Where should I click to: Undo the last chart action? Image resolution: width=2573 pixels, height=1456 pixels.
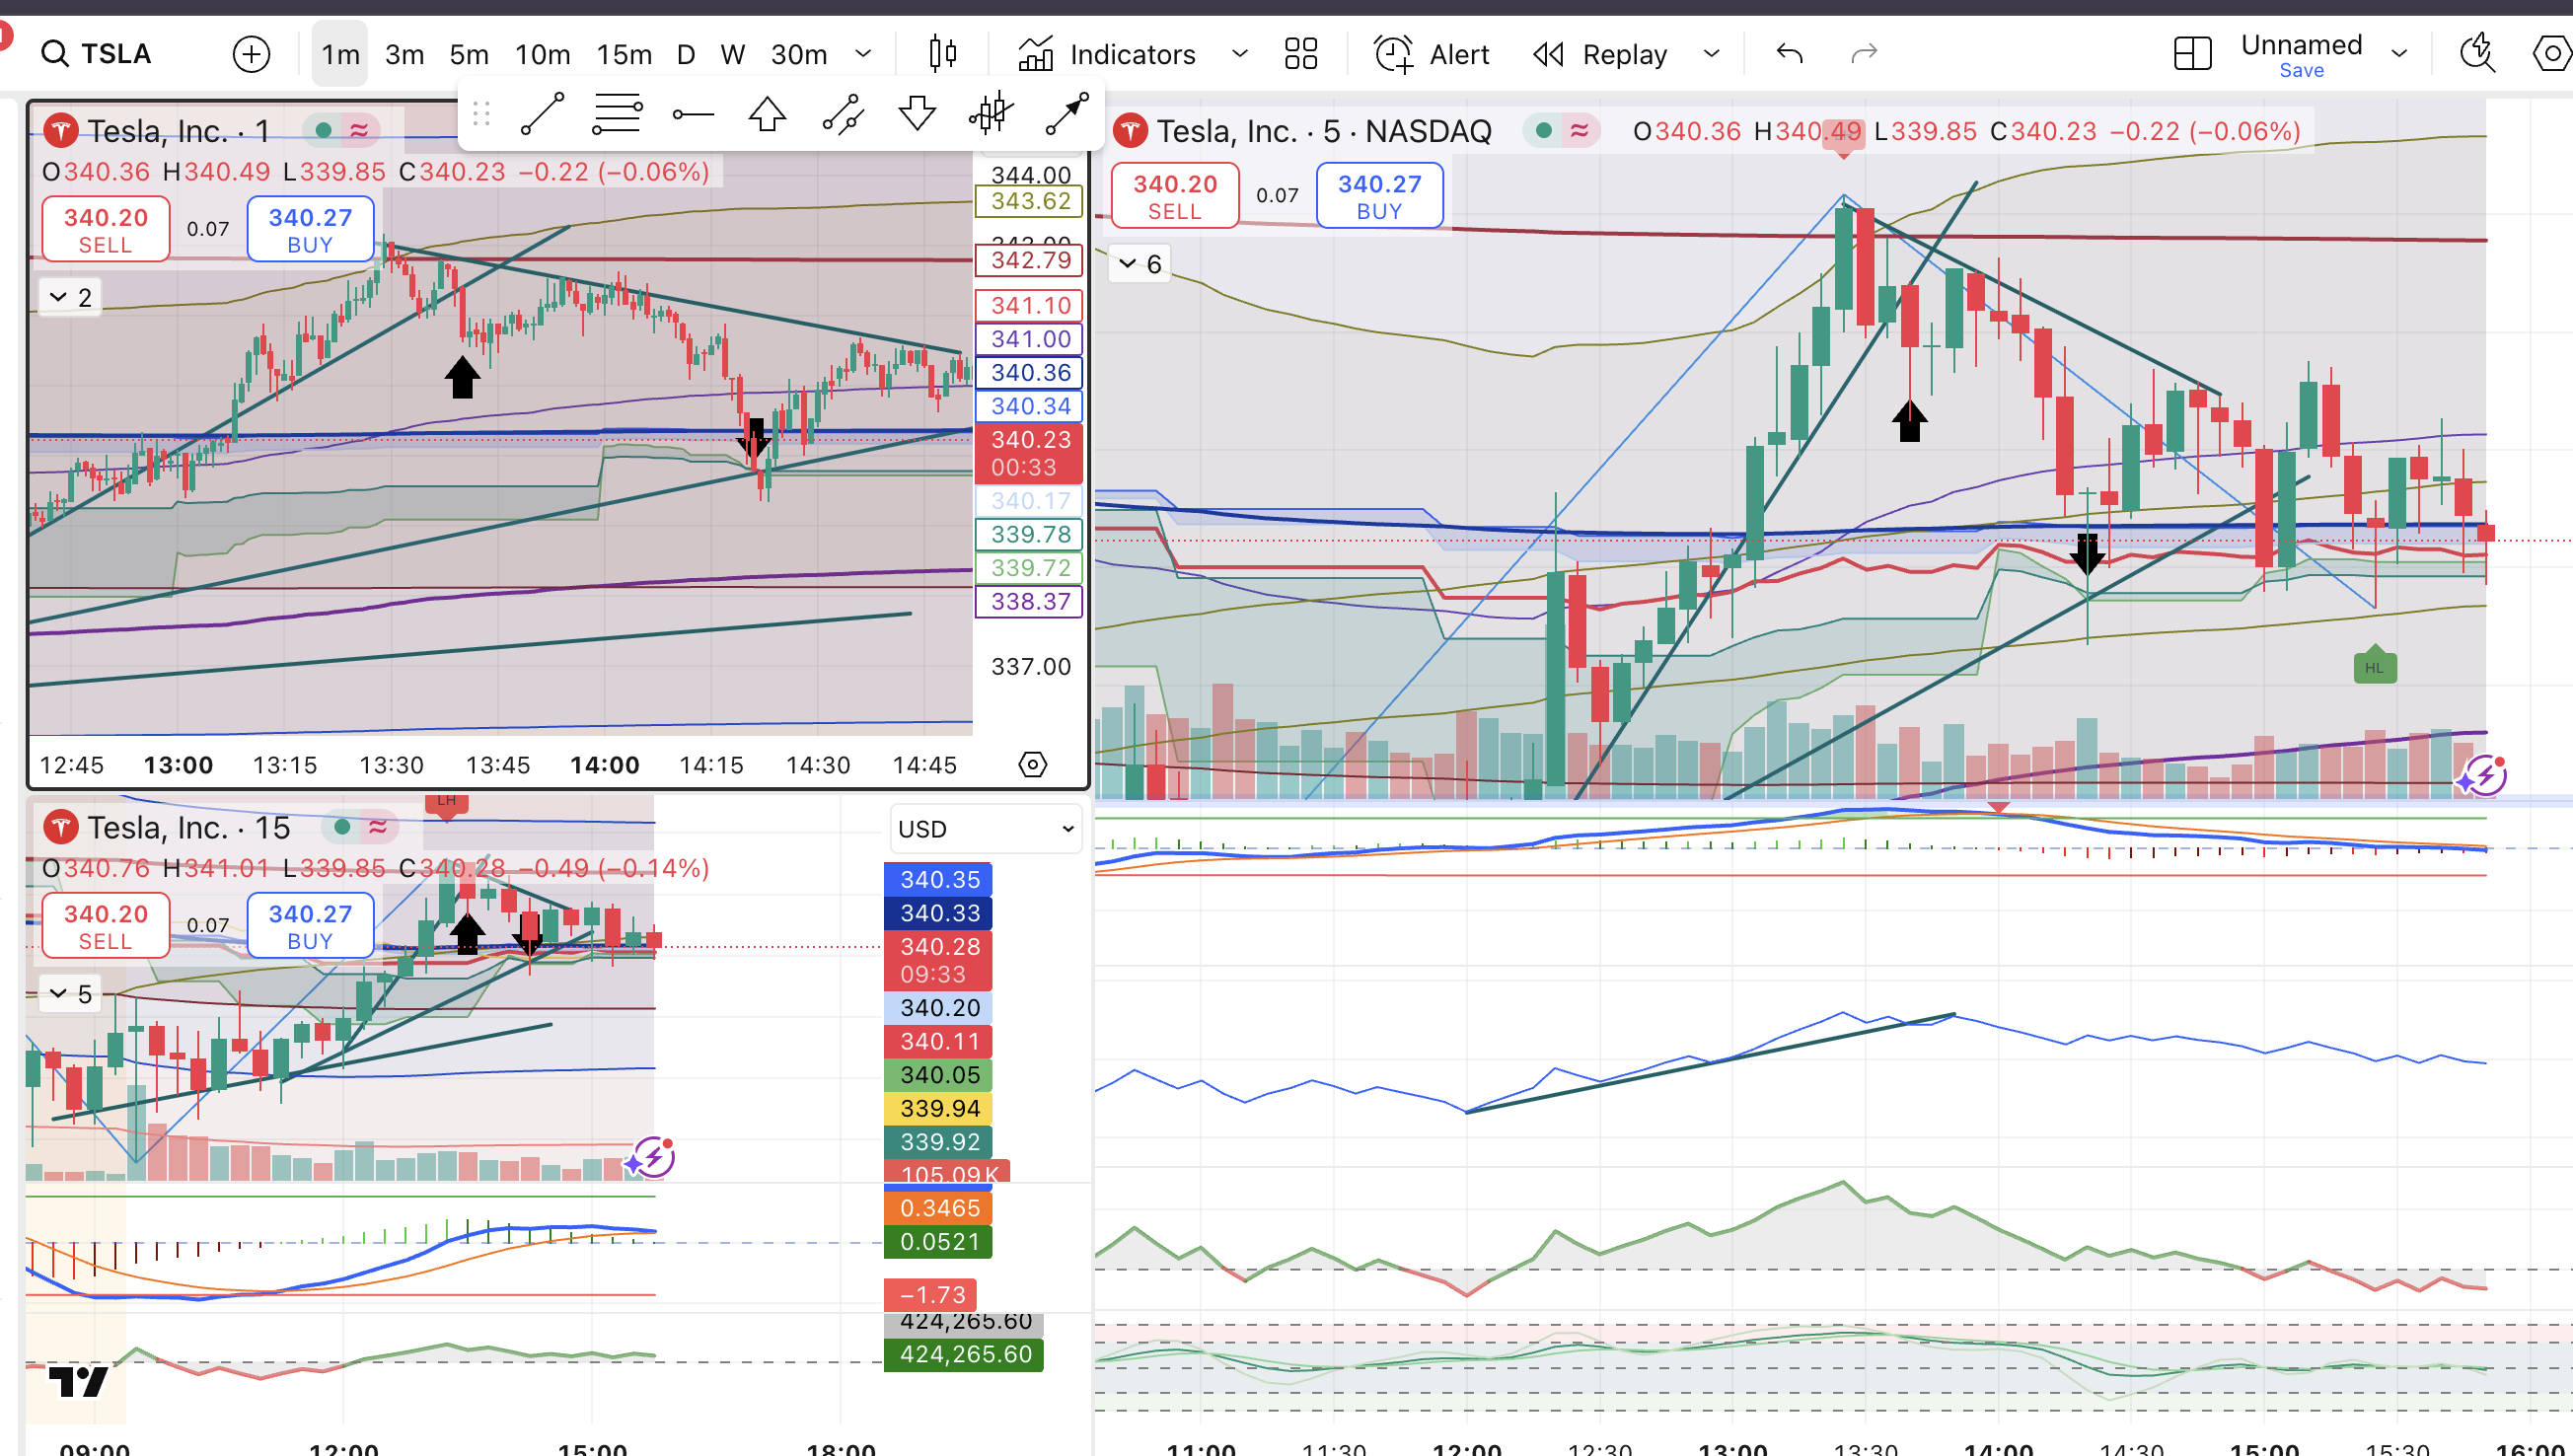(1790, 53)
